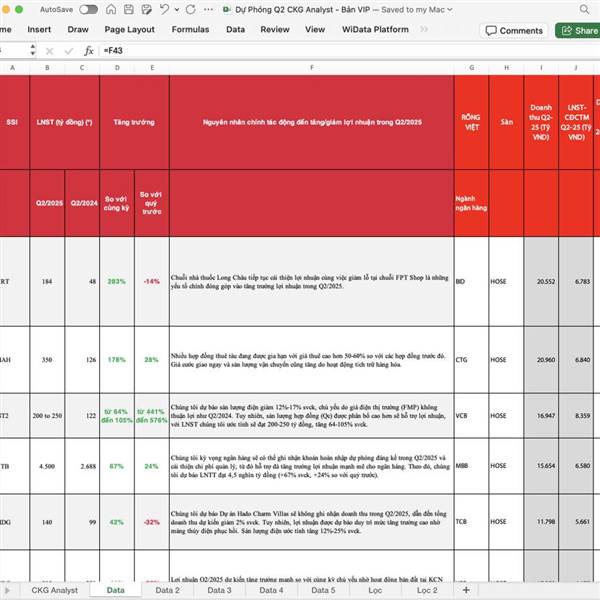Expand the document title saved location chevron

(450, 10)
